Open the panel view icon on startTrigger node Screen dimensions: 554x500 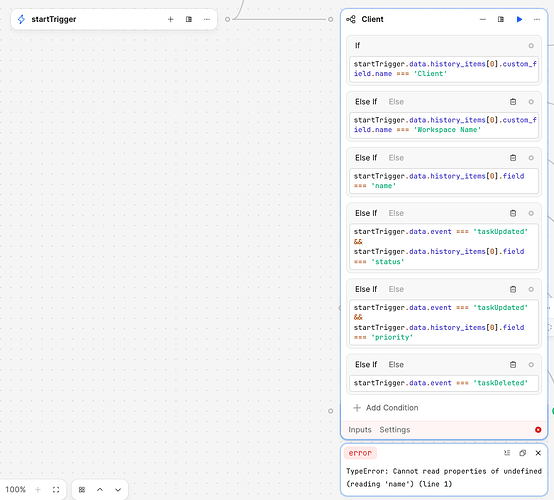point(189,19)
